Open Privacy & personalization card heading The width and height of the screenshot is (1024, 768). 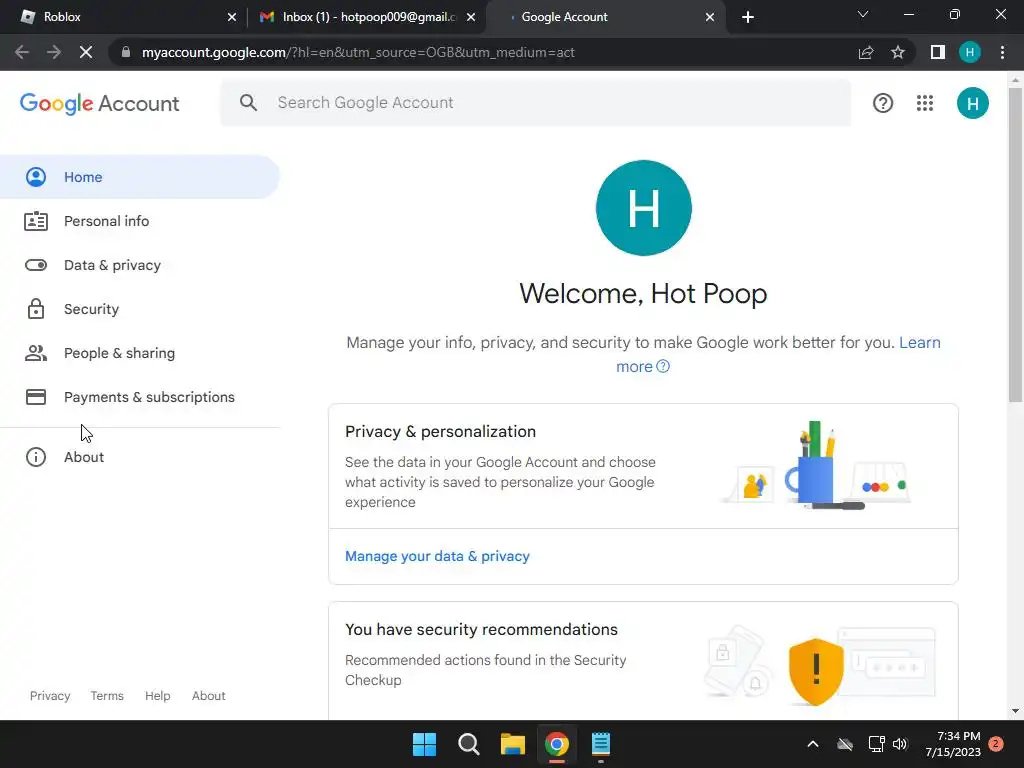pos(440,432)
